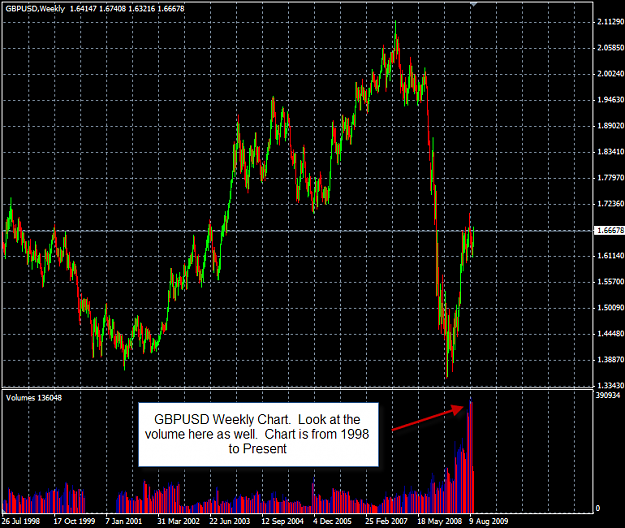Image resolution: width=625 pixels, height=528 pixels.
Task: Click the current price label 1.66678
Action: (x=610, y=230)
